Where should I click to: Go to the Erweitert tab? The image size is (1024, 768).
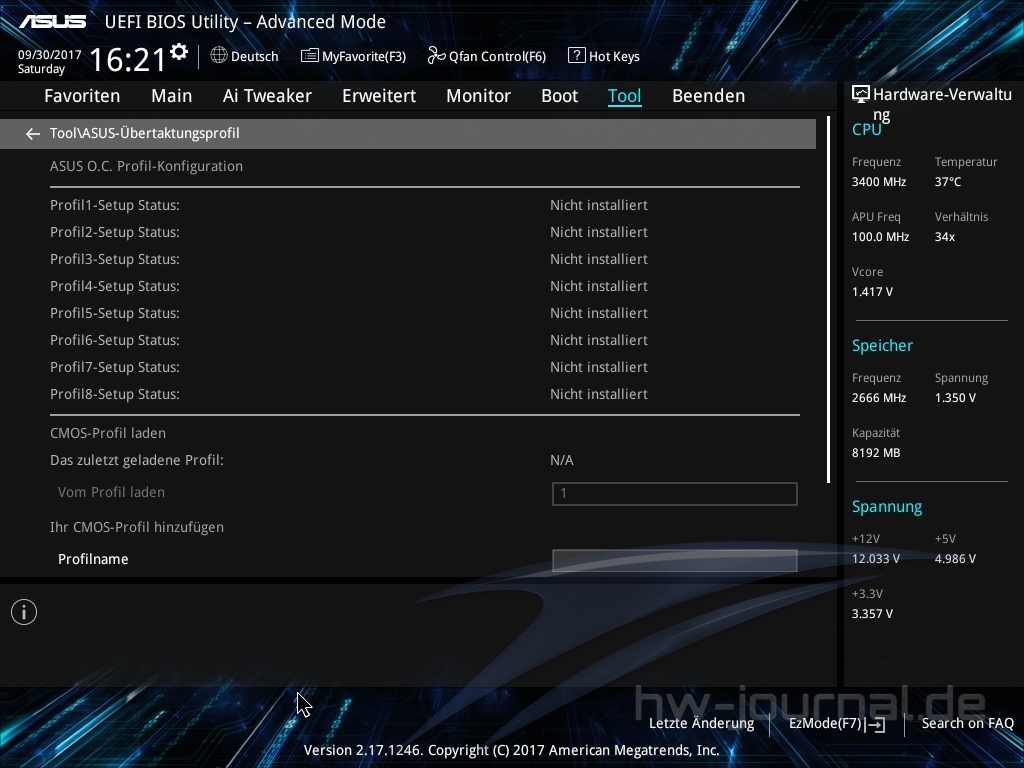[379, 96]
